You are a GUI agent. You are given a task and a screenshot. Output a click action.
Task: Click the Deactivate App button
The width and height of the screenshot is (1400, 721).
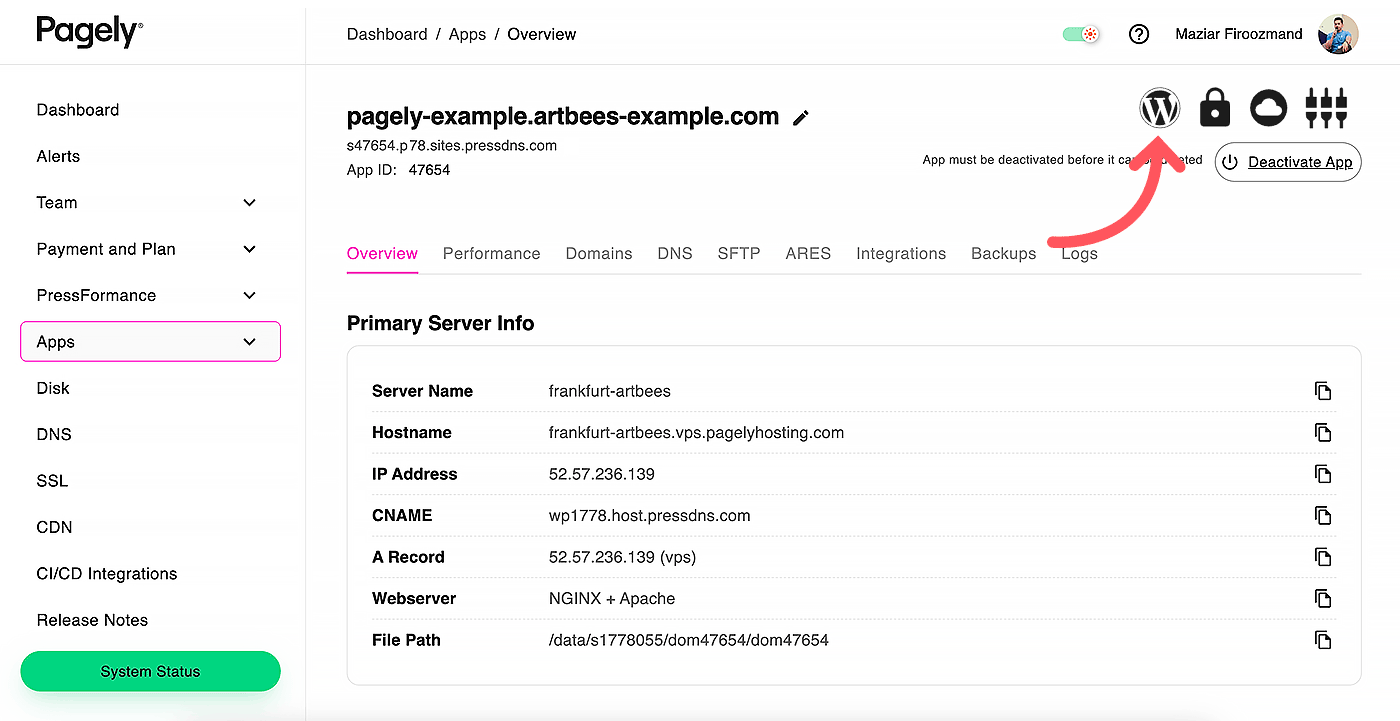click(x=1288, y=162)
